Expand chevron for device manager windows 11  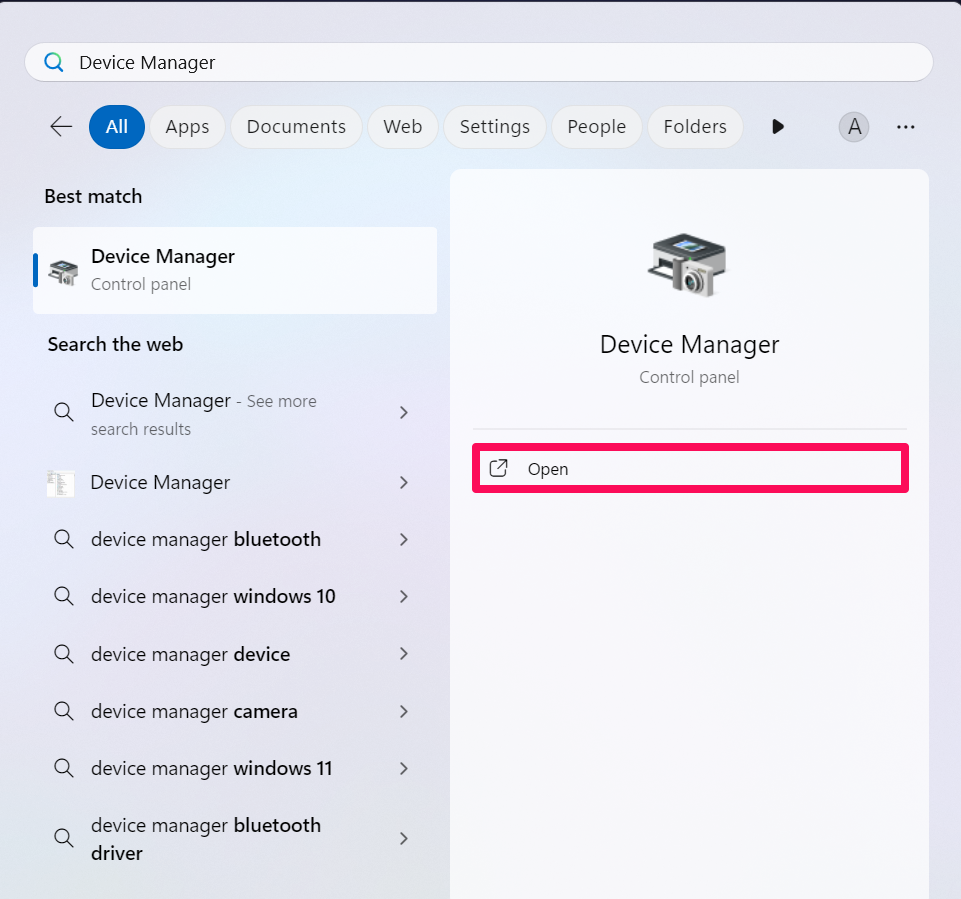(x=403, y=768)
